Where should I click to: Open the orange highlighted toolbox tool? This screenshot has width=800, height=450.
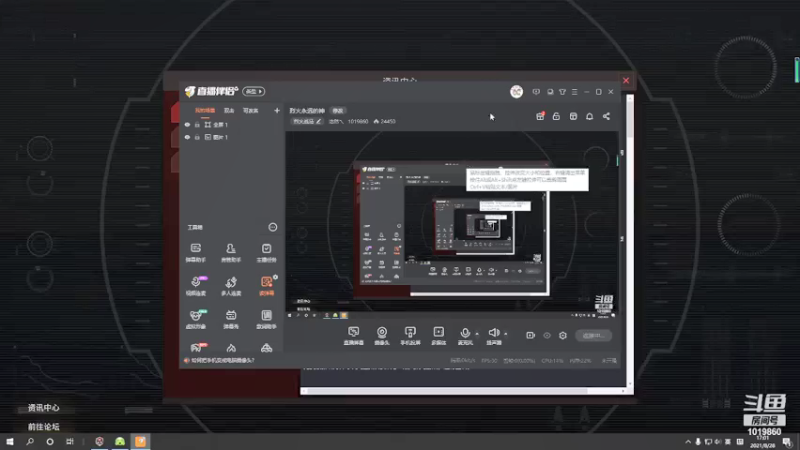point(266,286)
